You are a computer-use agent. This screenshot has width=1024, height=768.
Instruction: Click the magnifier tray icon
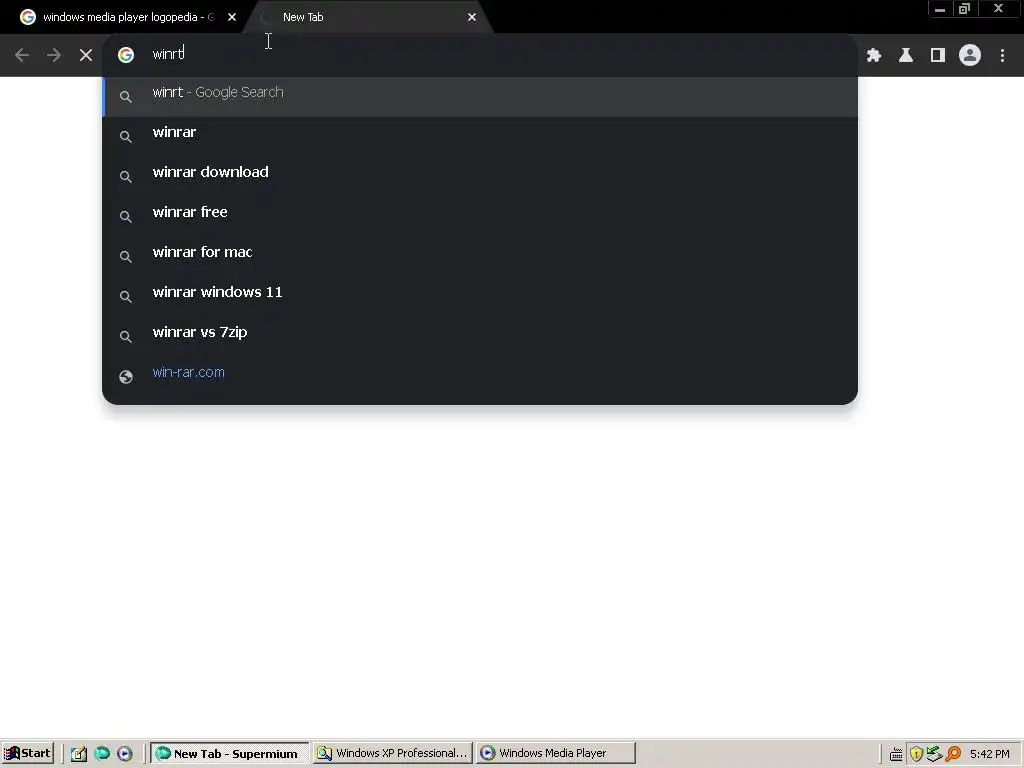tap(953, 754)
